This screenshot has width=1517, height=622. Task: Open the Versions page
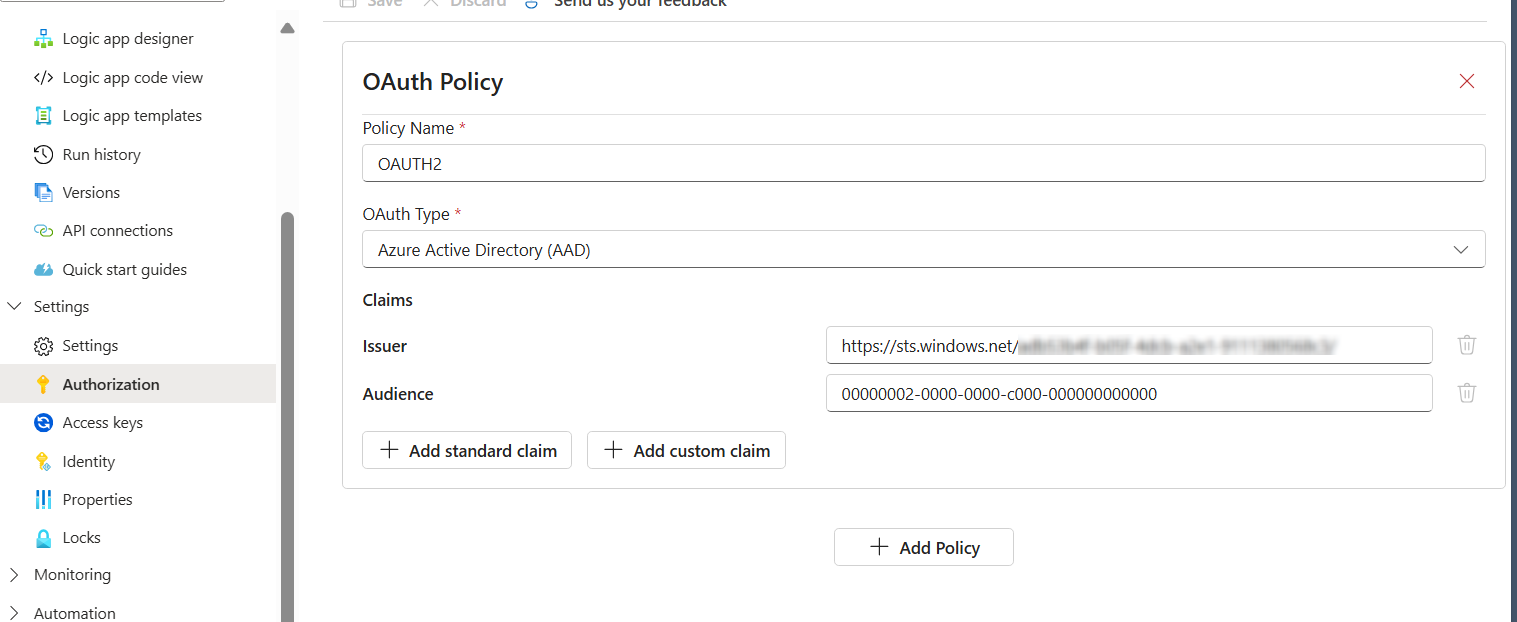click(91, 192)
